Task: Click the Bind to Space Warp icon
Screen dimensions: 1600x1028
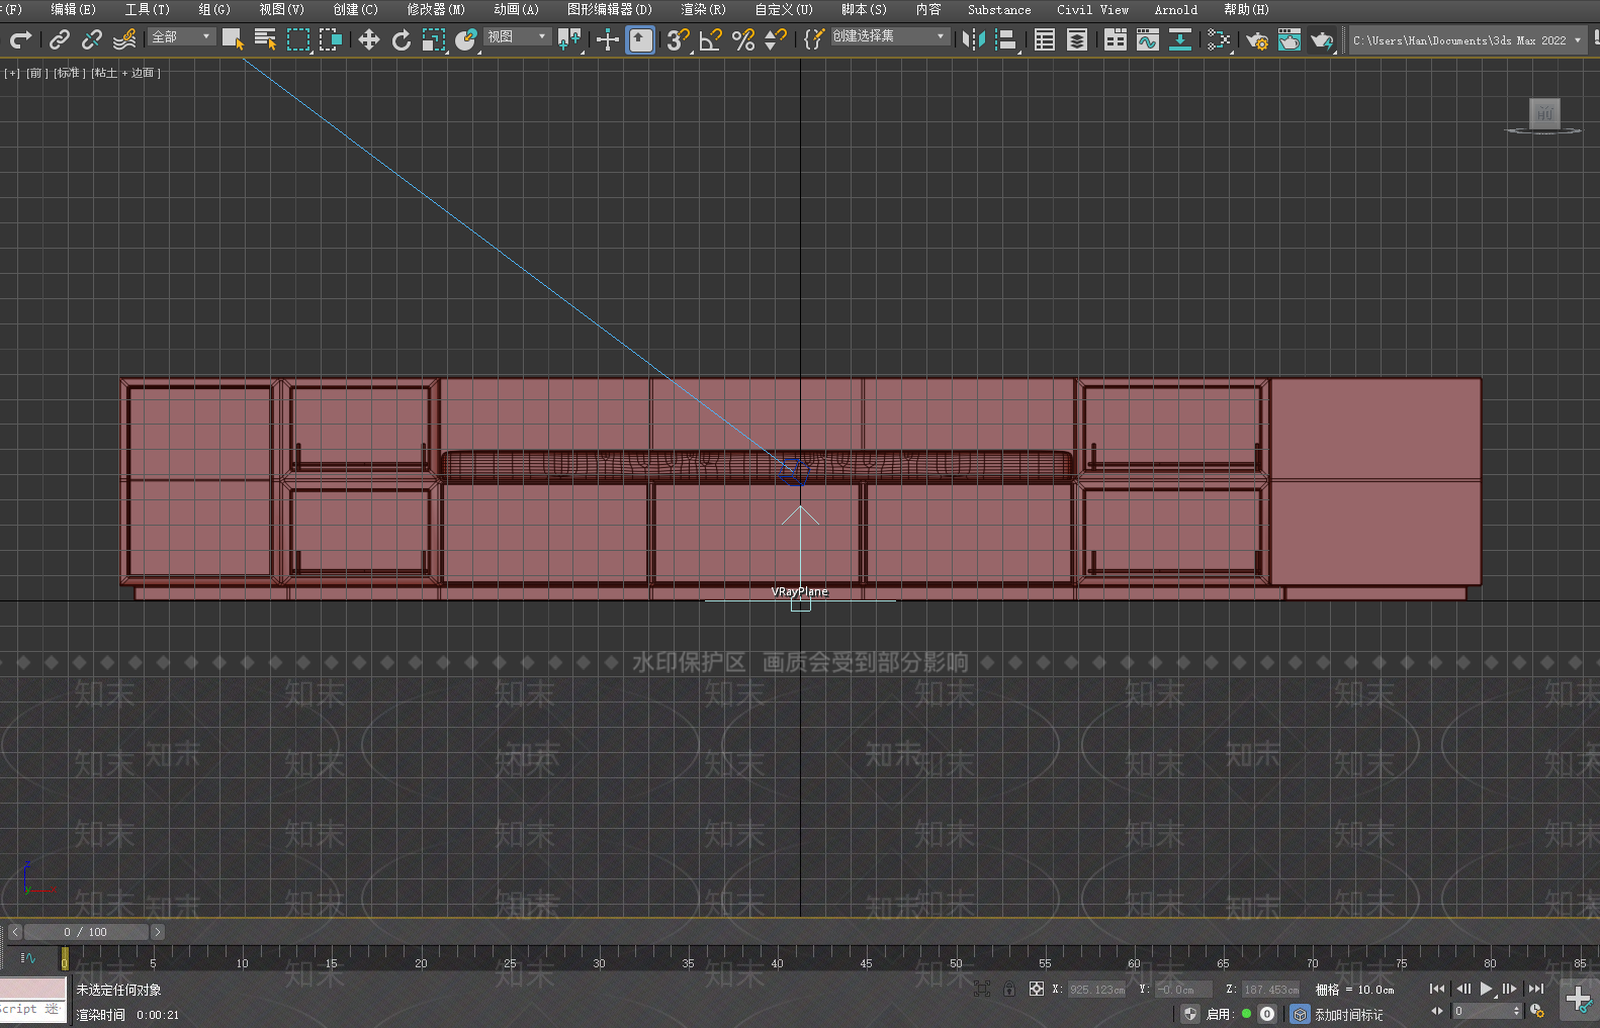Action: 124,40
